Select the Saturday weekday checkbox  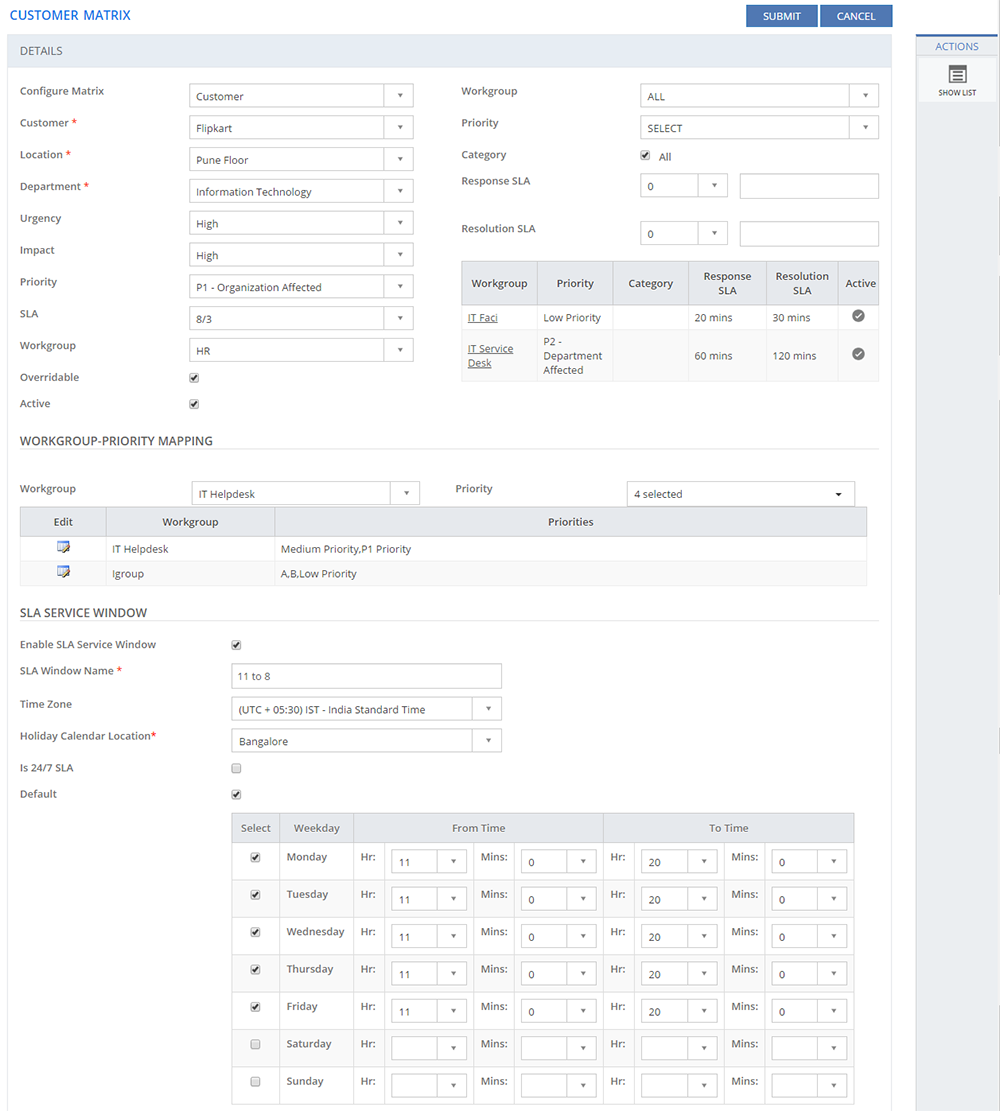pos(255,1044)
